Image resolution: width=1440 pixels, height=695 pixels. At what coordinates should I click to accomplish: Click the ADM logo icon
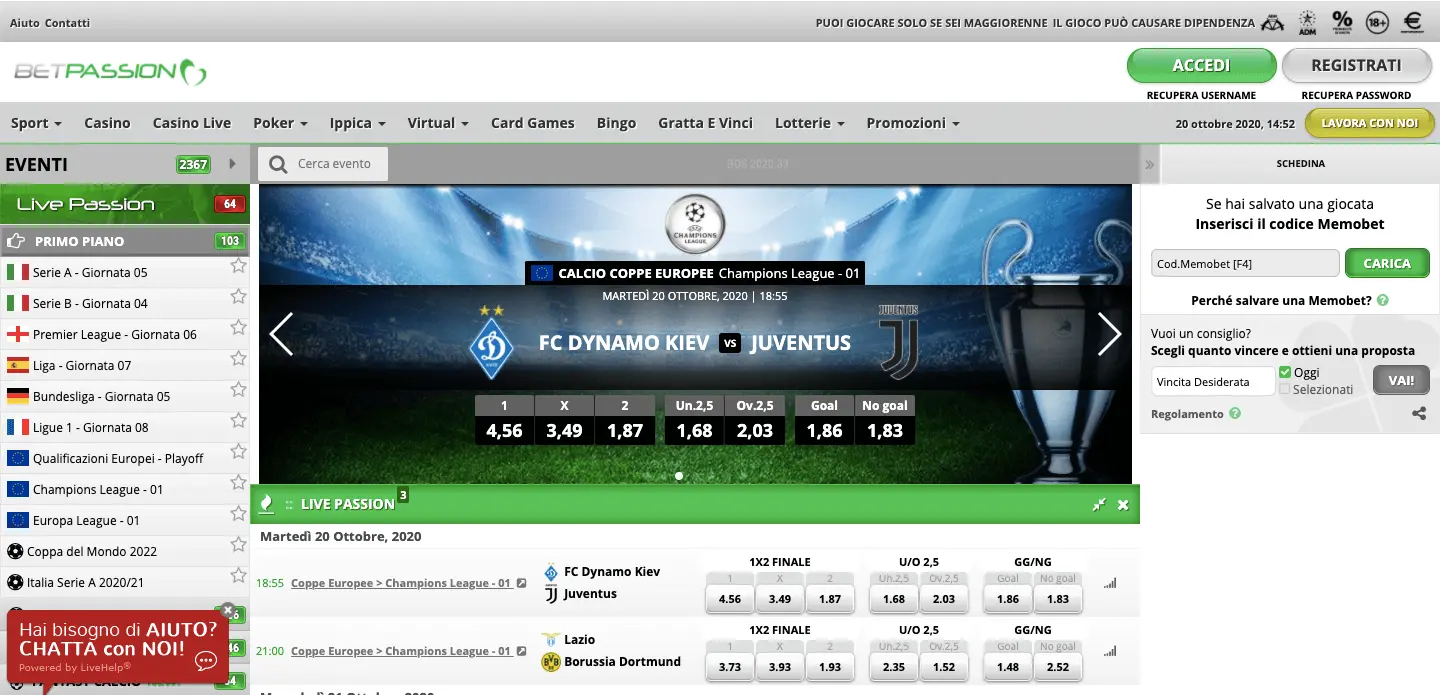coord(1307,22)
